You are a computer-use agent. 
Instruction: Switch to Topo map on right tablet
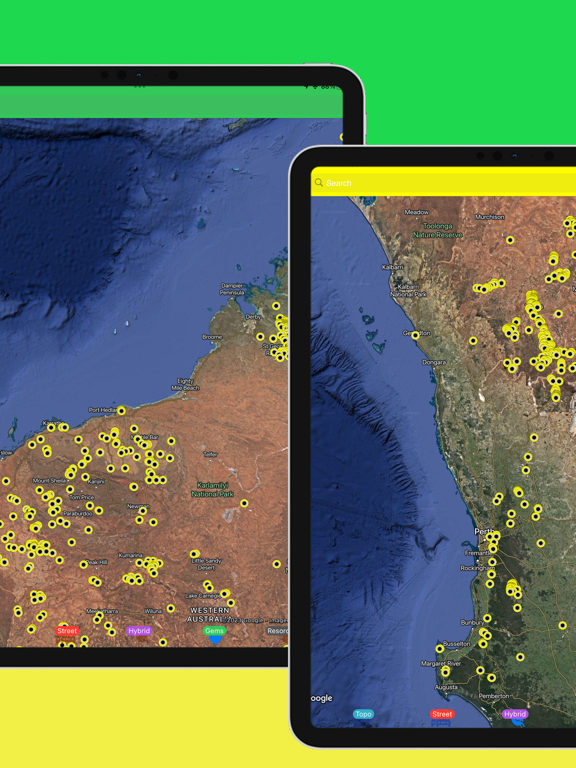363,714
